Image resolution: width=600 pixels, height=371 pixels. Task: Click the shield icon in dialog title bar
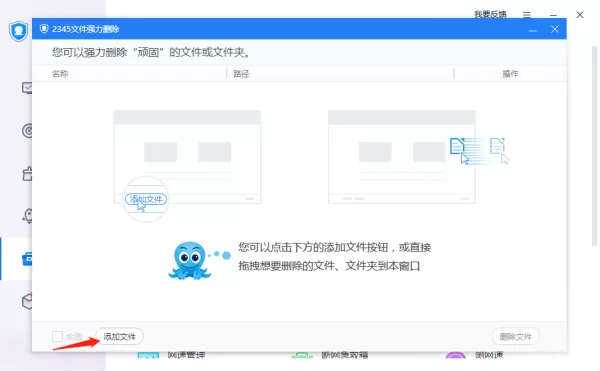[44, 29]
